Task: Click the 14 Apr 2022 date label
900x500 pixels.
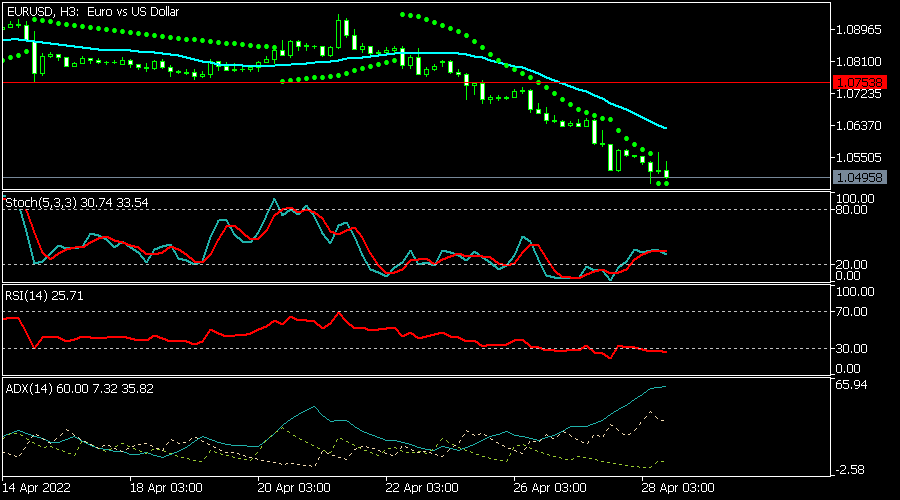Action: 36,488
